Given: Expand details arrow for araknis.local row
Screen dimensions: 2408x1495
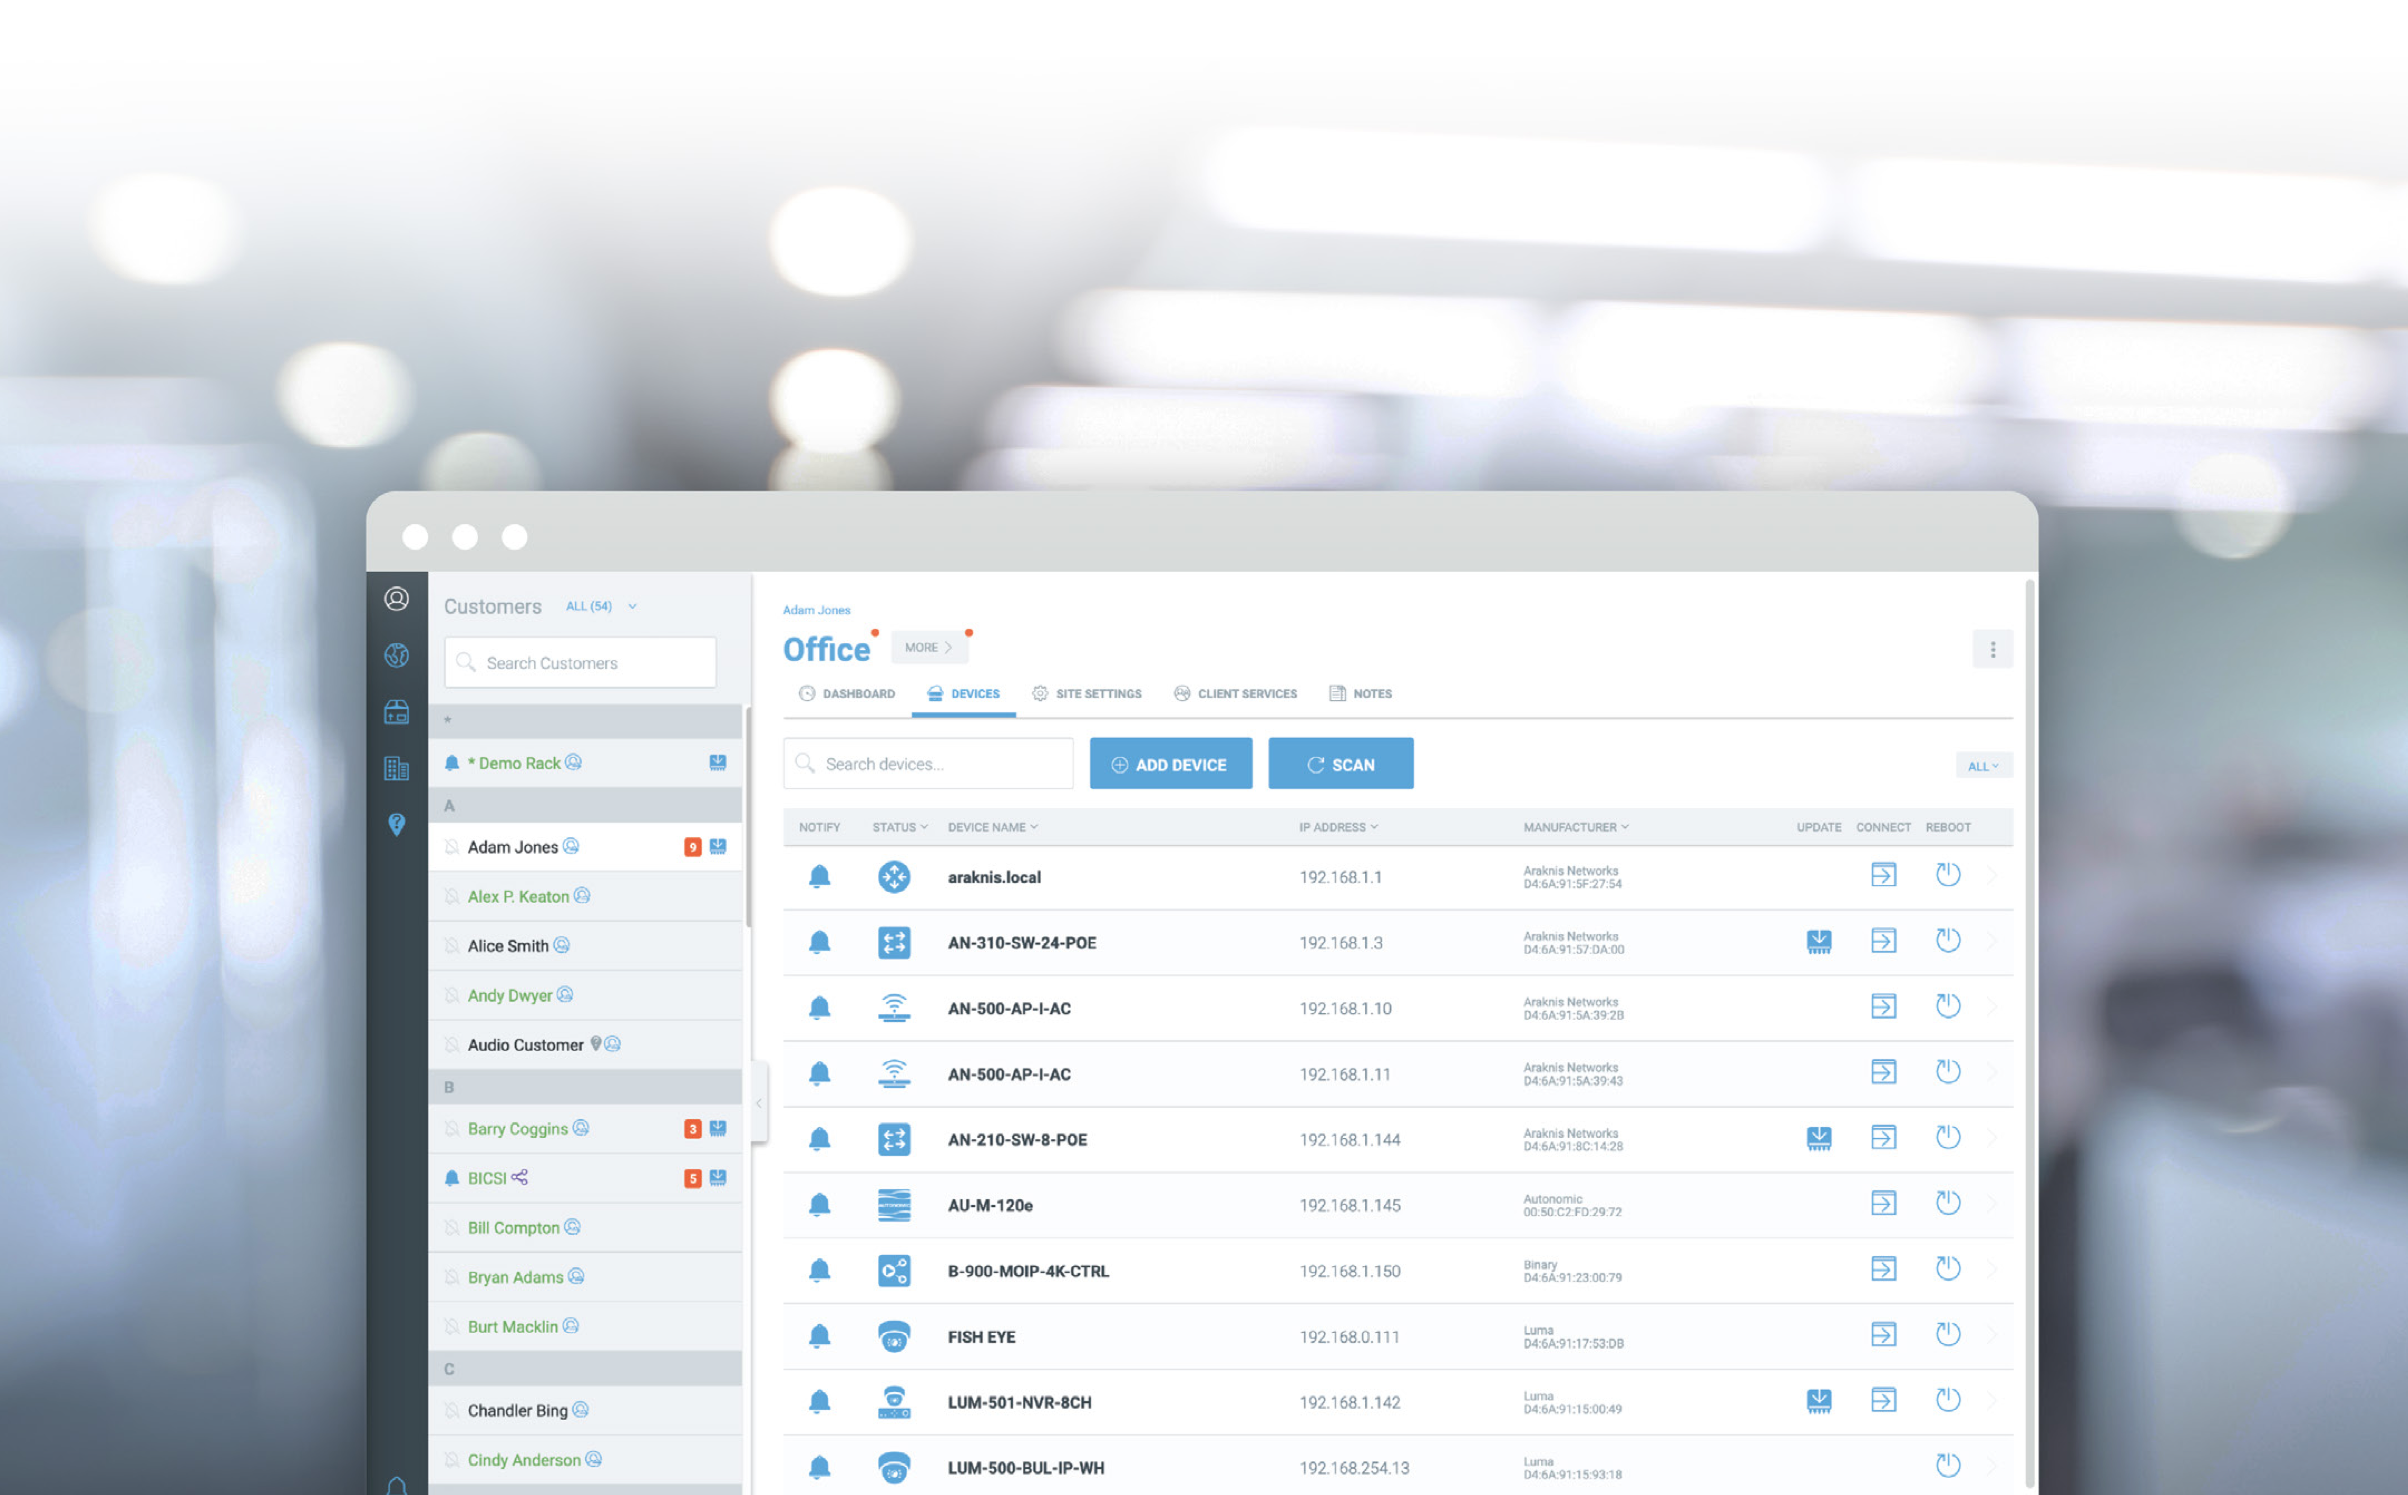Looking at the screenshot, I should pos(1993,877).
